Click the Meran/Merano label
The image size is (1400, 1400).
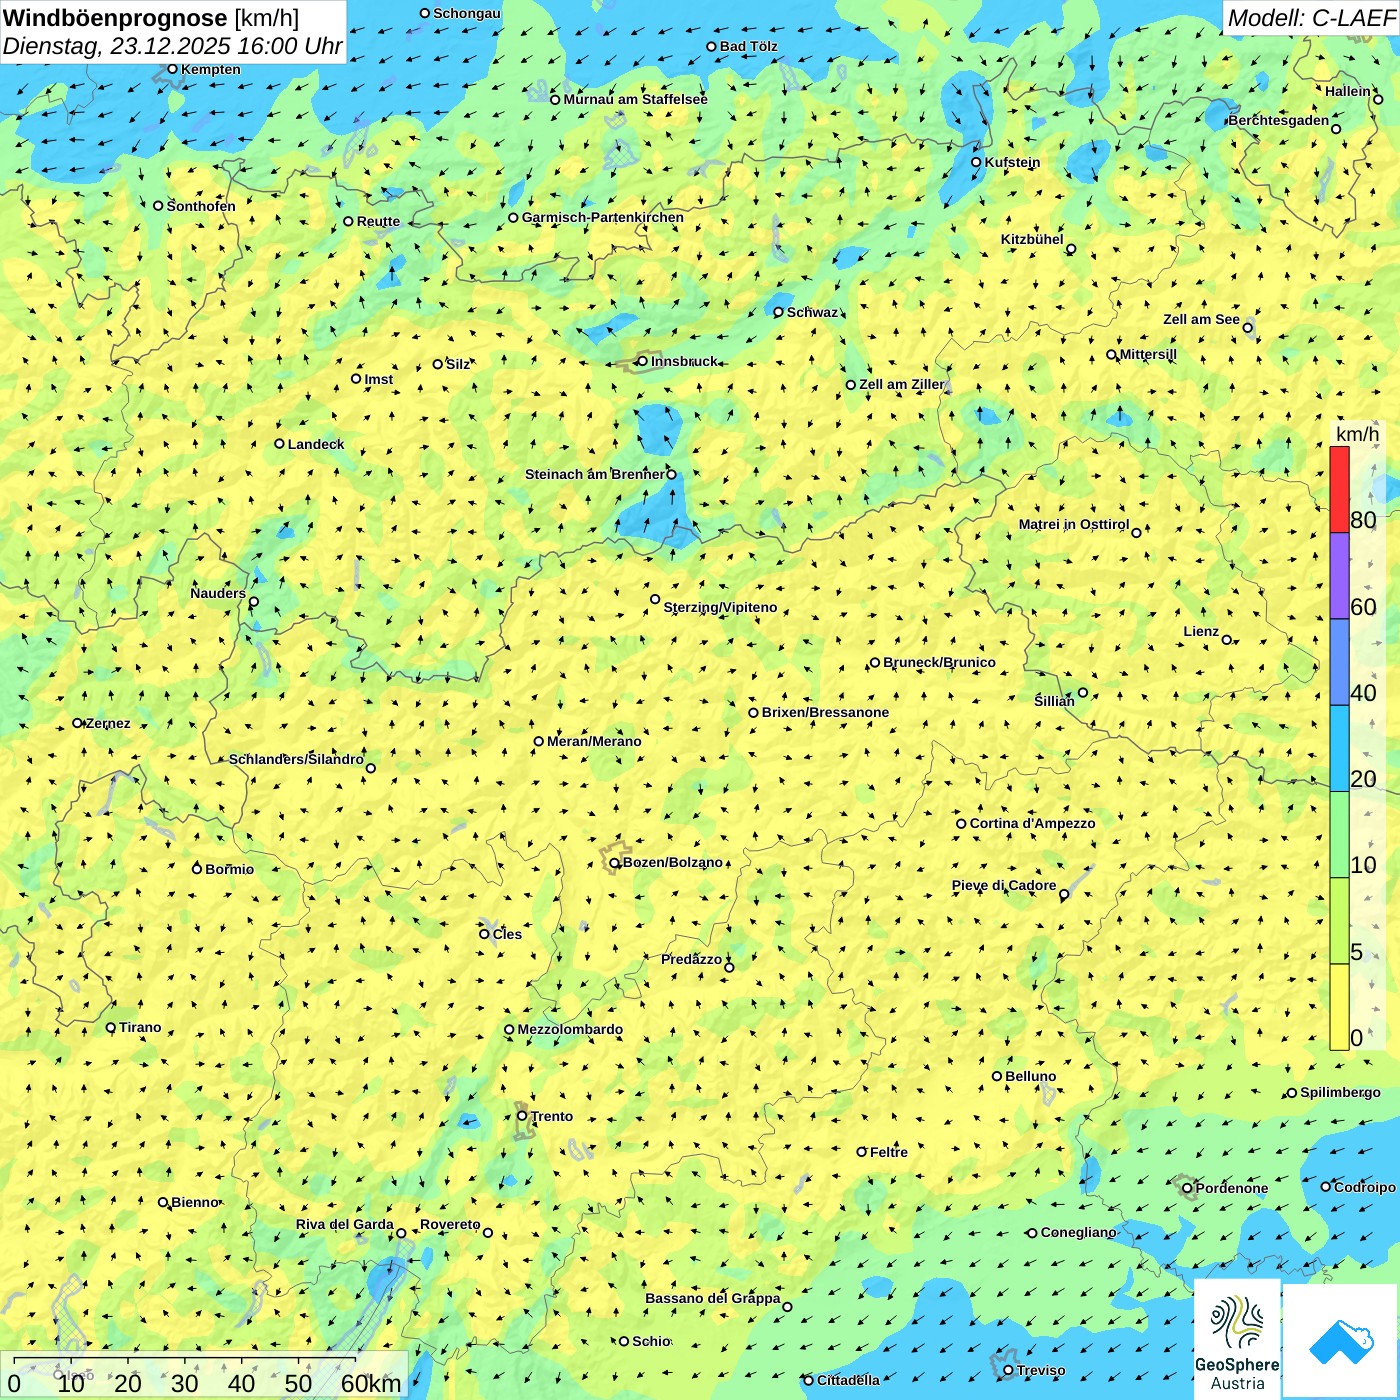pyautogui.click(x=594, y=741)
